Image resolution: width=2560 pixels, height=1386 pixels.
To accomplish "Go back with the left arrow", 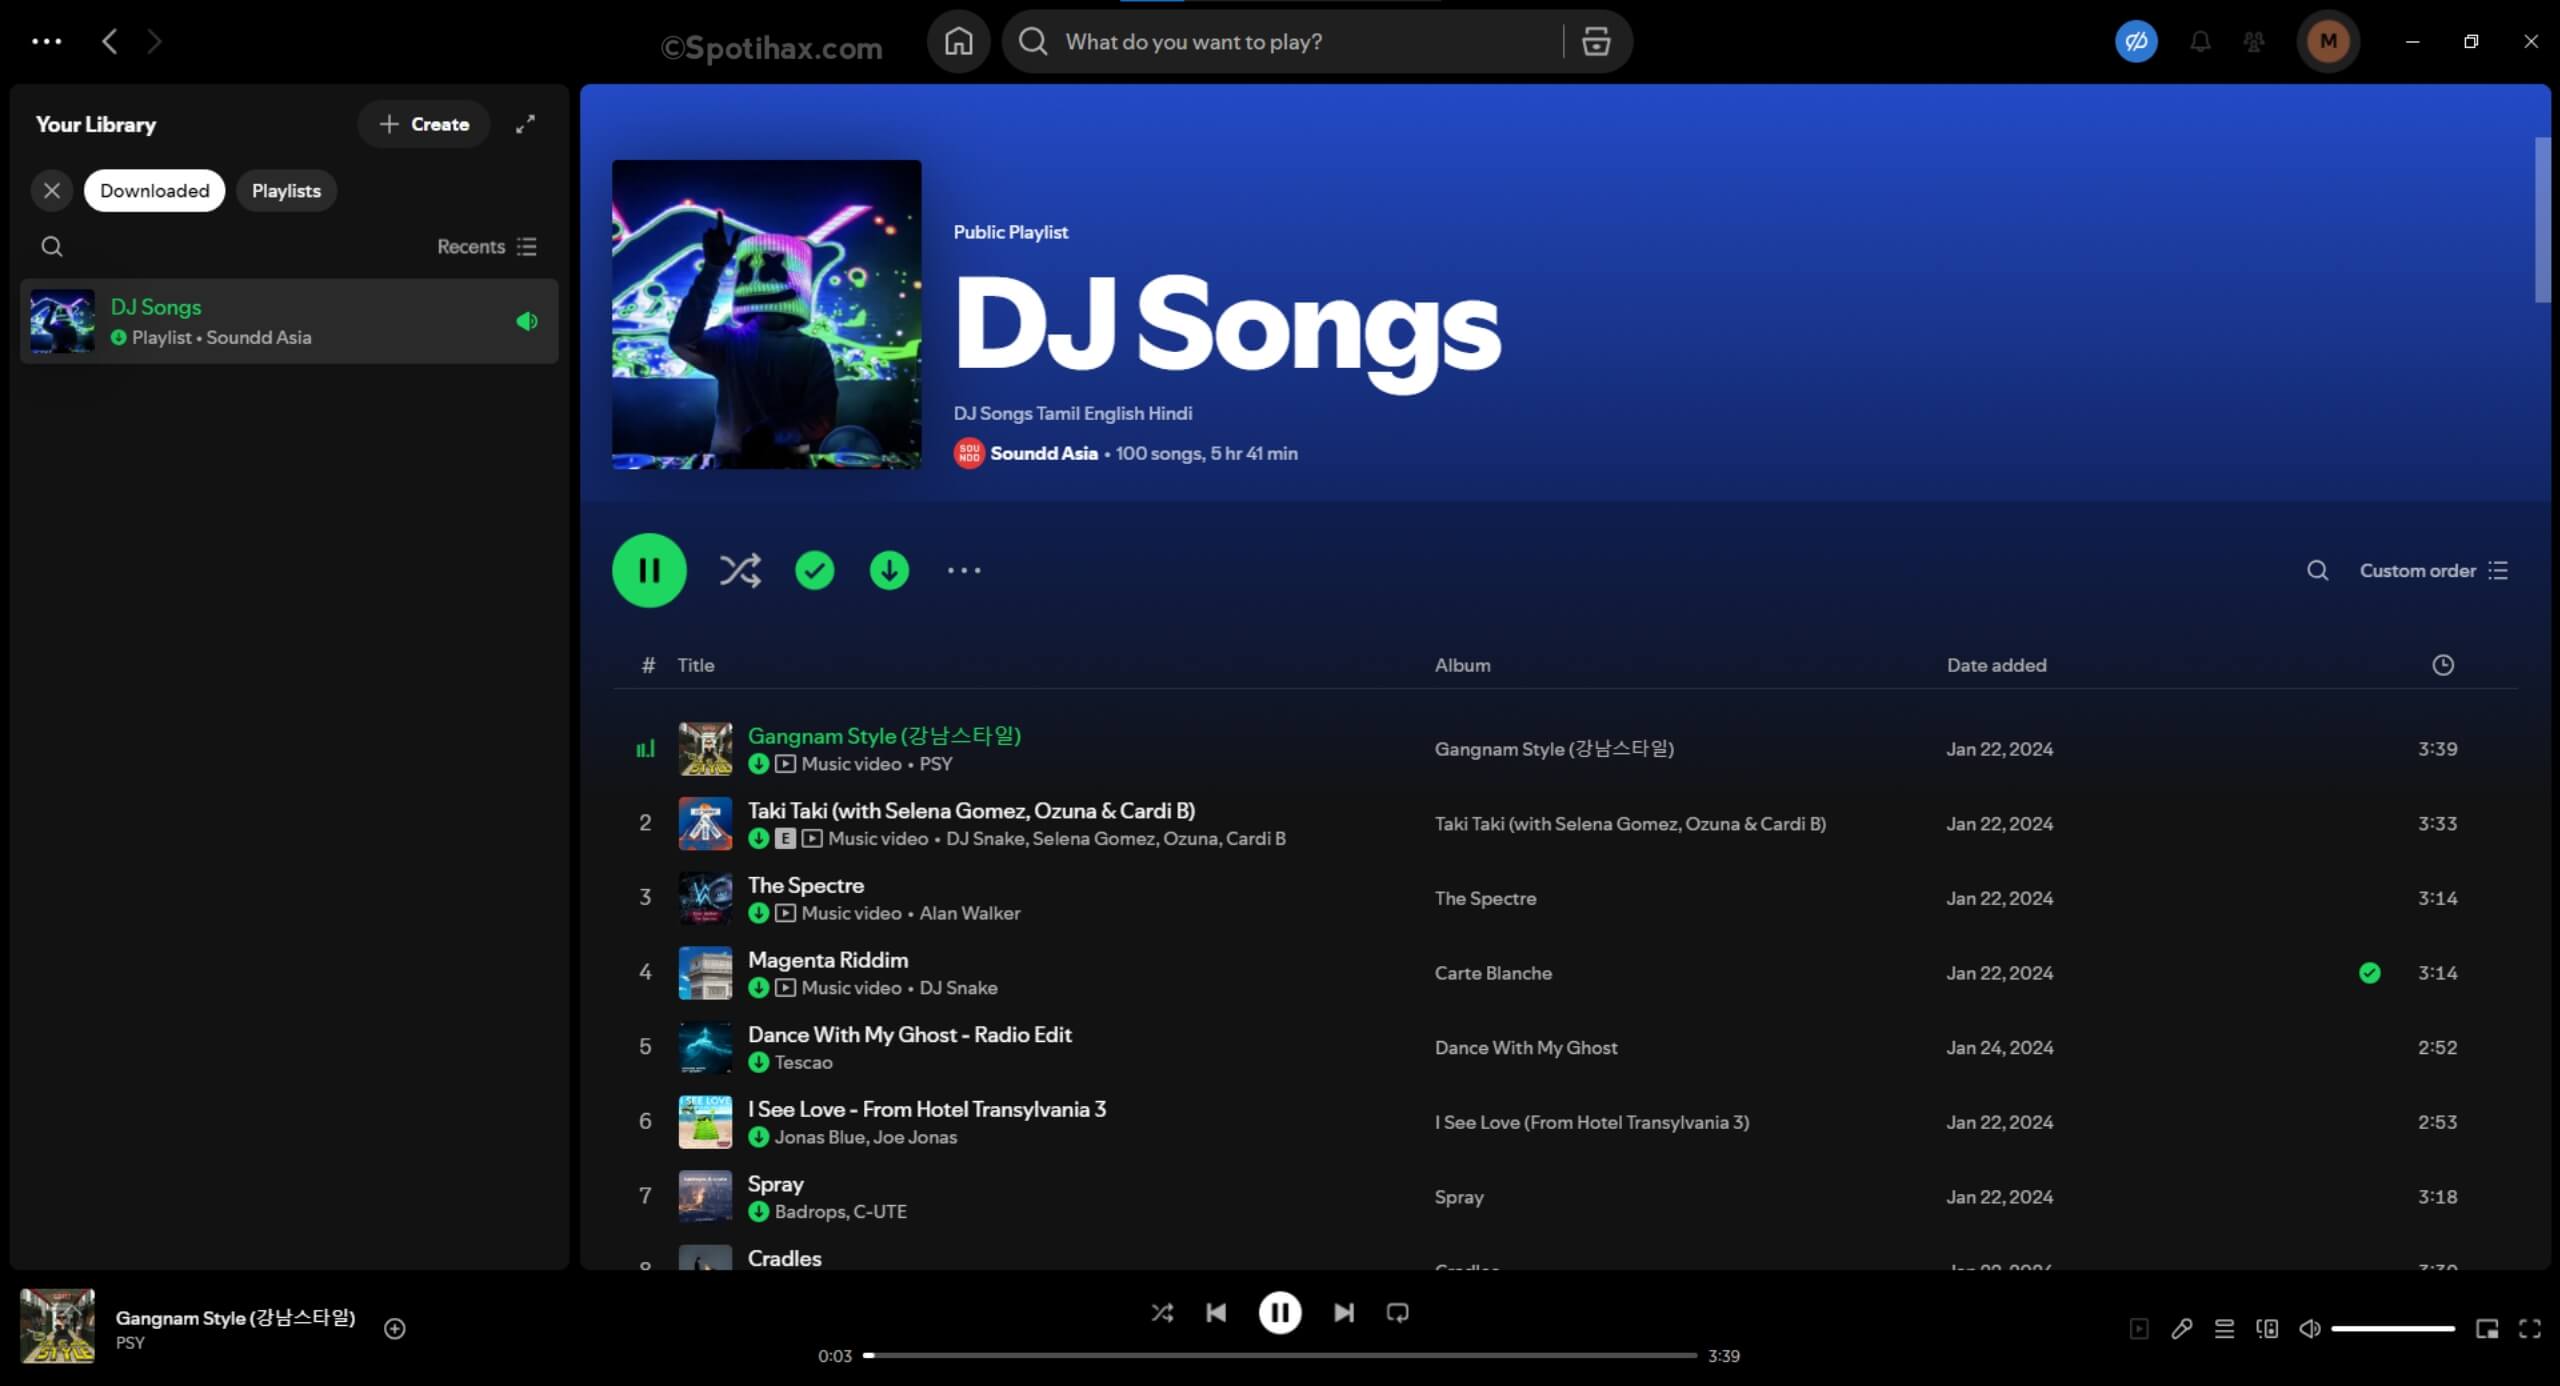I will click(110, 41).
